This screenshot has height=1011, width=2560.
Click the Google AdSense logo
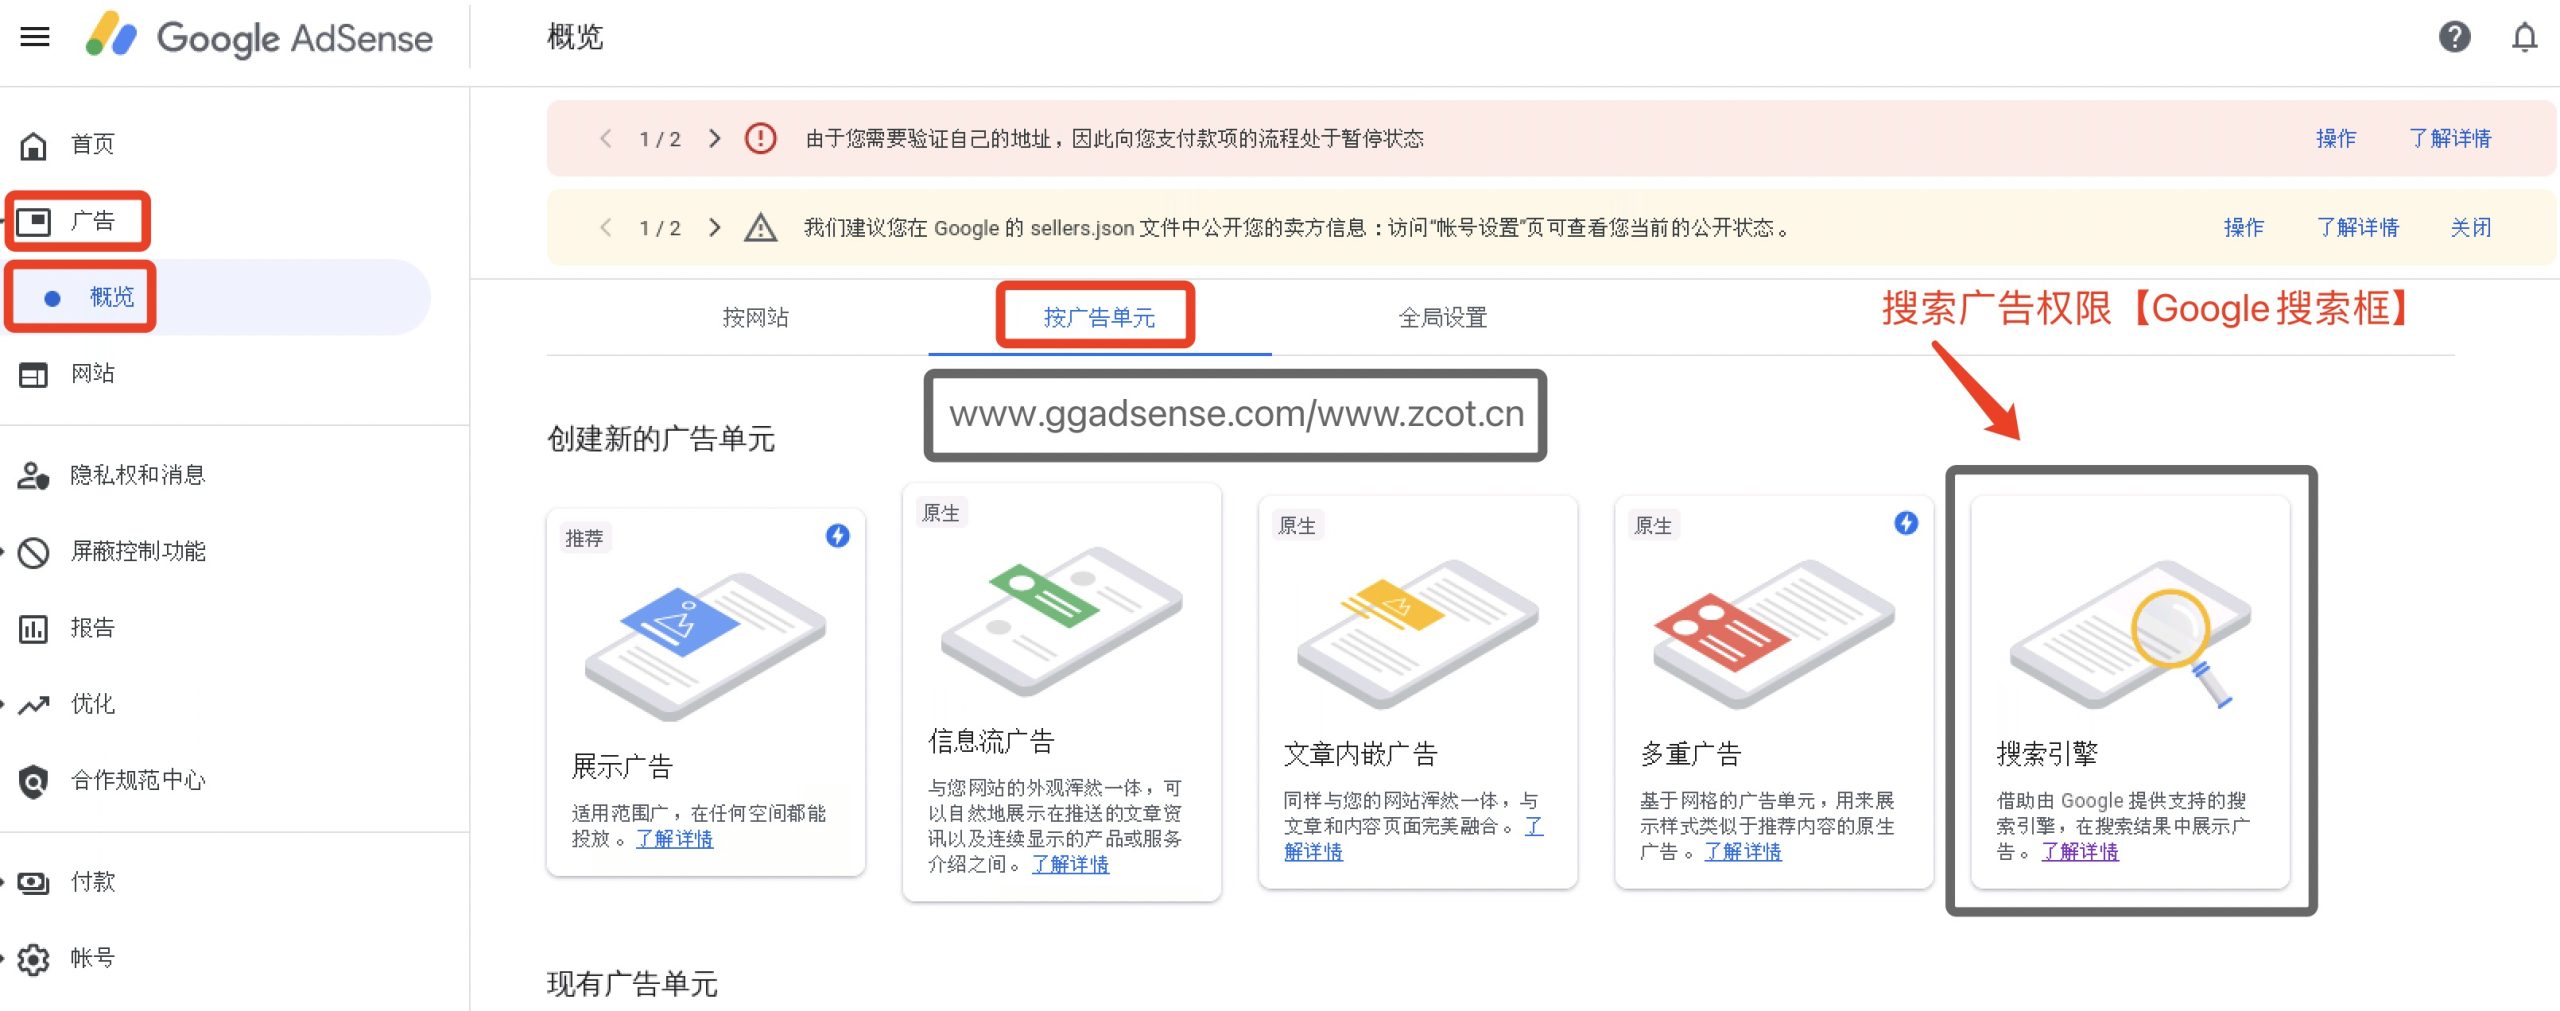coord(260,37)
